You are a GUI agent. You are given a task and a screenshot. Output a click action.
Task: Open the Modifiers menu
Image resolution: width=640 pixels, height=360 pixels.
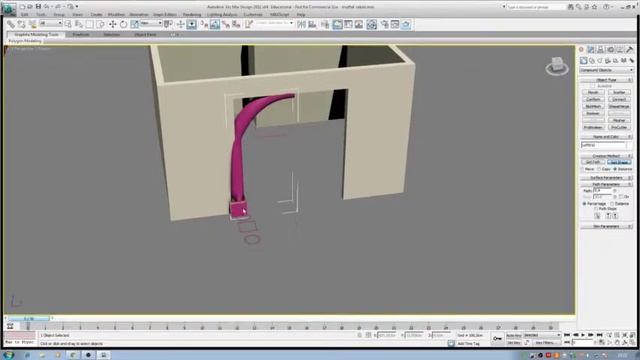[116, 14]
